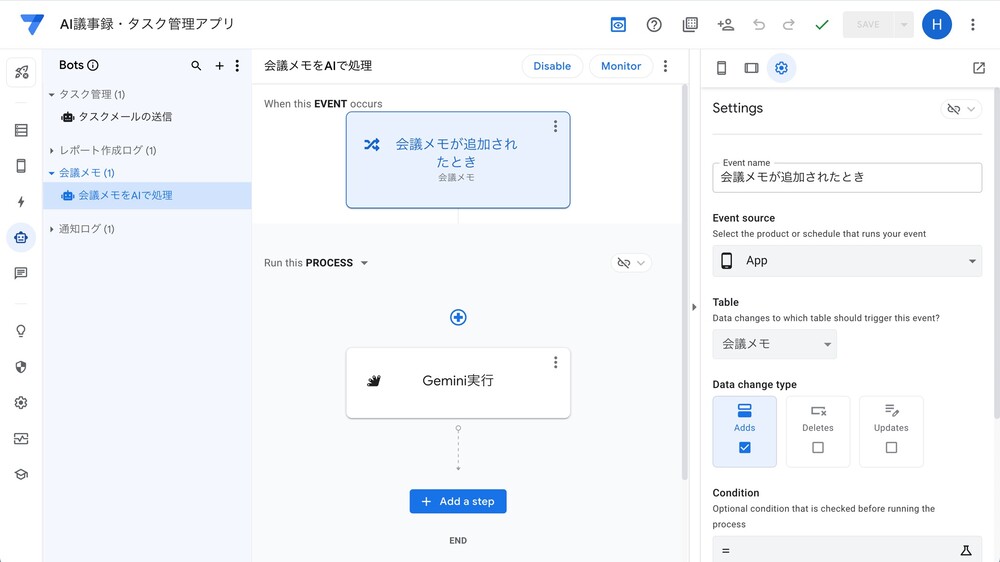
Task: Click the Disable button
Action: coord(551,66)
